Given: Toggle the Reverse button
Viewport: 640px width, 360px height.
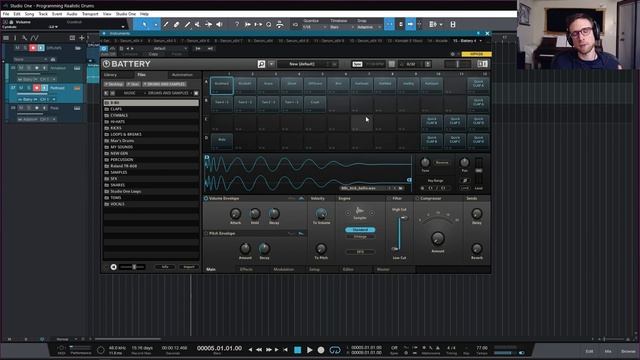Looking at the screenshot, I should (x=442, y=162).
